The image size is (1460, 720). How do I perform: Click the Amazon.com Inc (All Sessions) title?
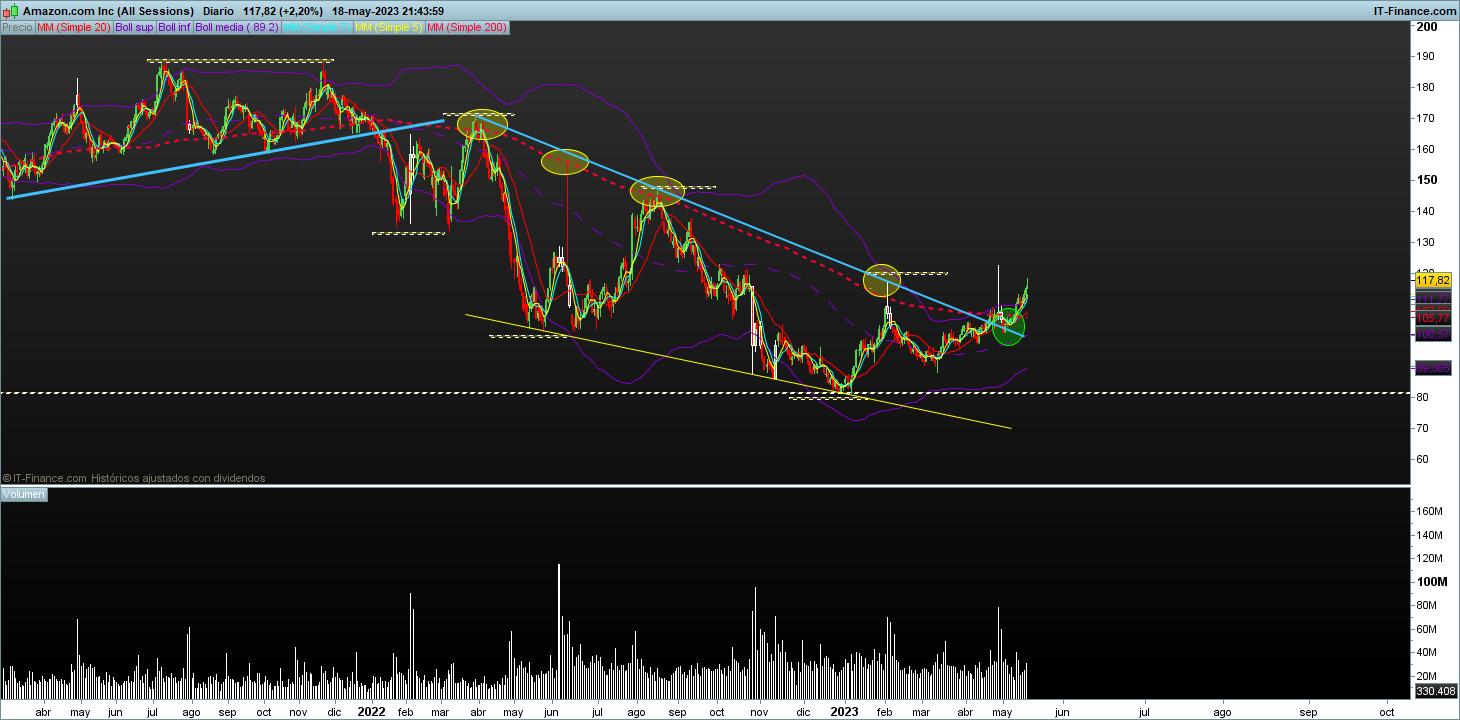[108, 11]
